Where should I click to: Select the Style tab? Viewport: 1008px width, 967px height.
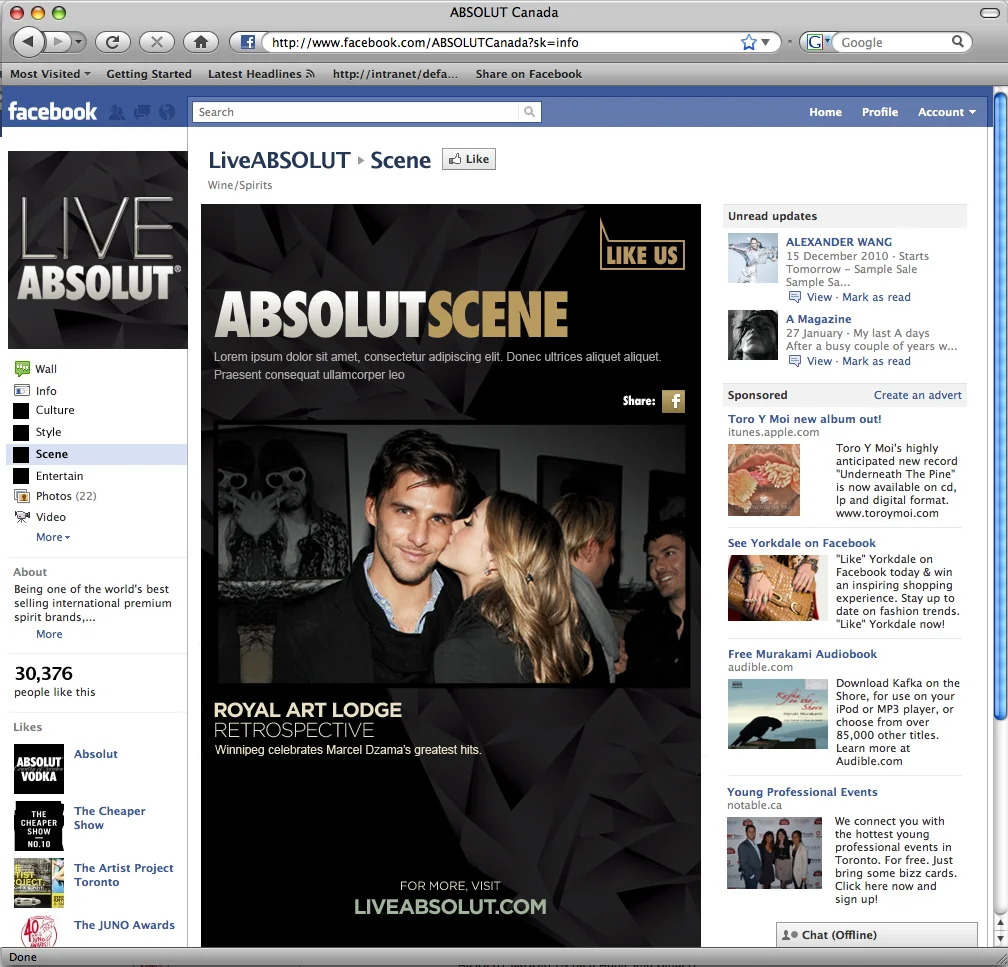(x=48, y=432)
